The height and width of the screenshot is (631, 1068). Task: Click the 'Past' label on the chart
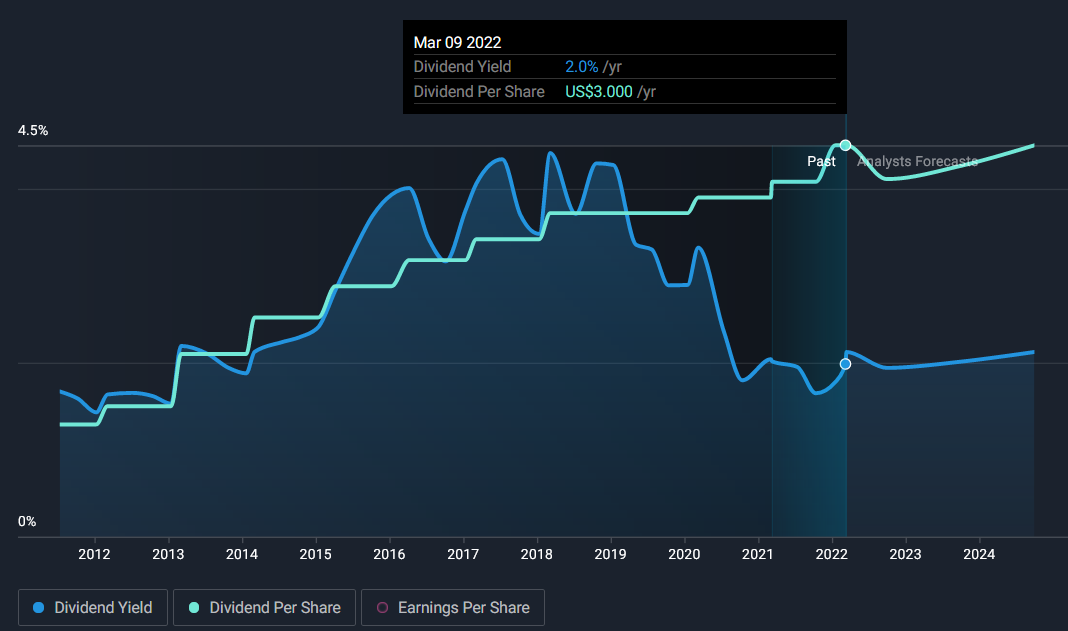[x=821, y=161]
